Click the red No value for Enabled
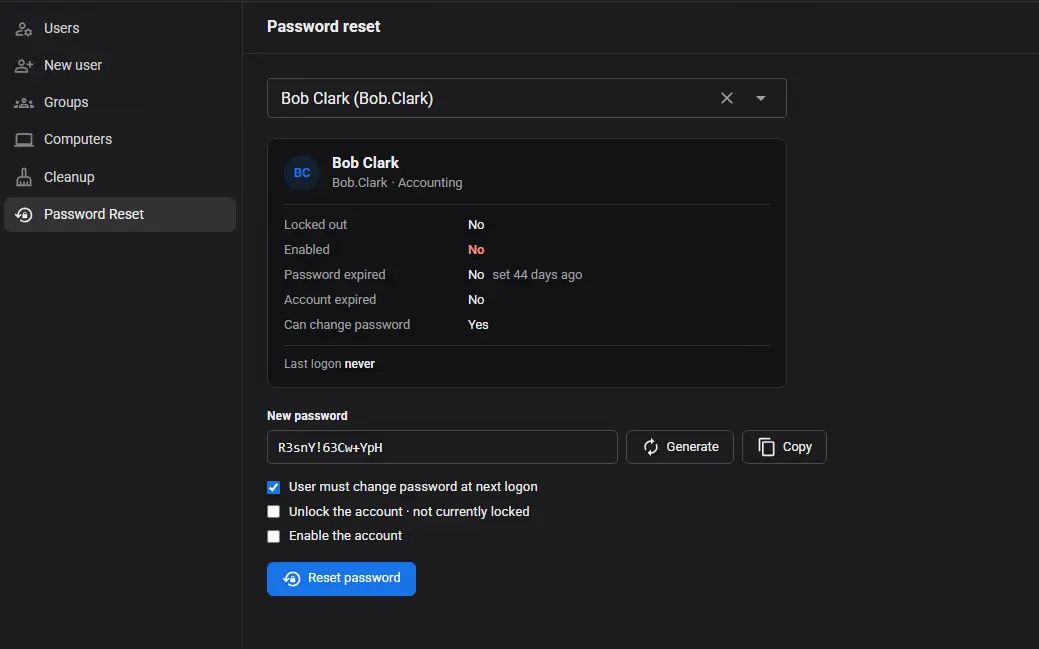 tap(476, 250)
